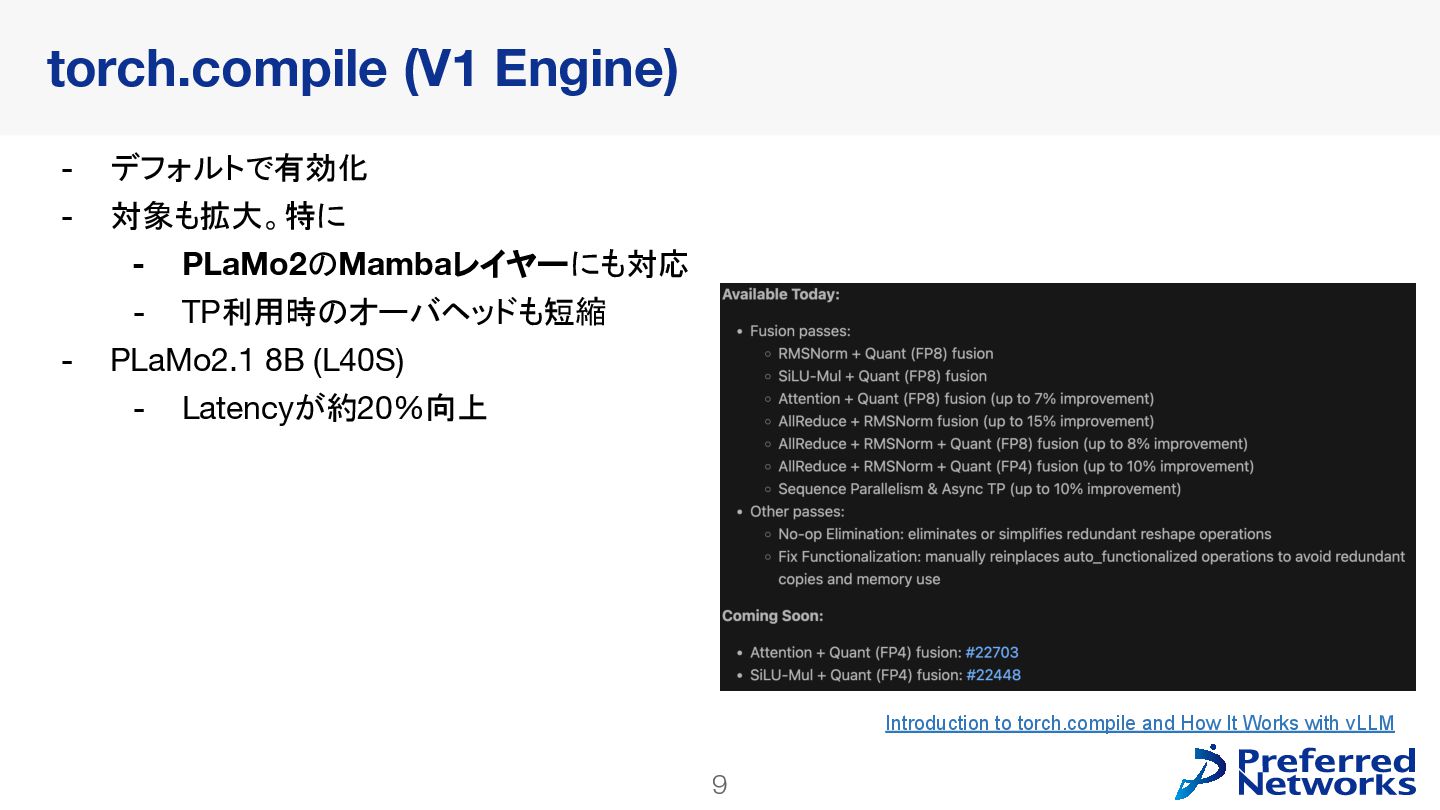Select the 'PLaMo2.1 8B (L40S)' bullet
The image size is (1440, 810).
(x=257, y=361)
